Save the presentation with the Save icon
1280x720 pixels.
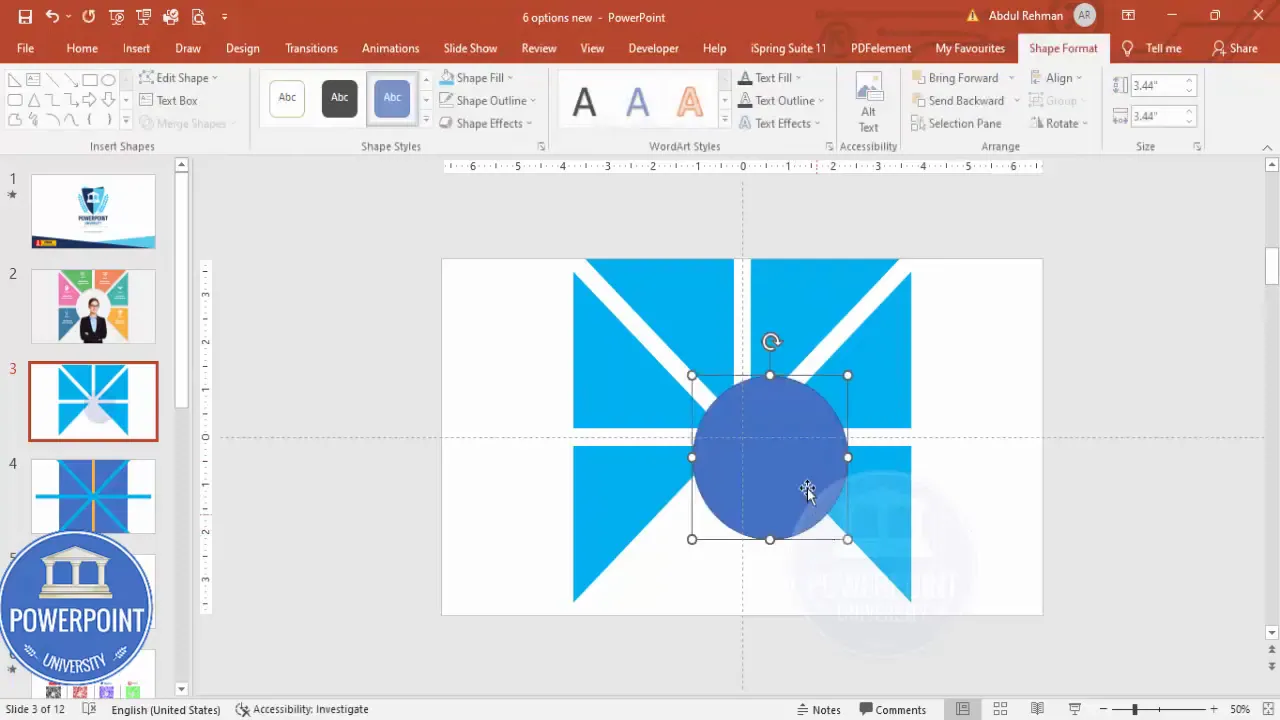coord(25,17)
